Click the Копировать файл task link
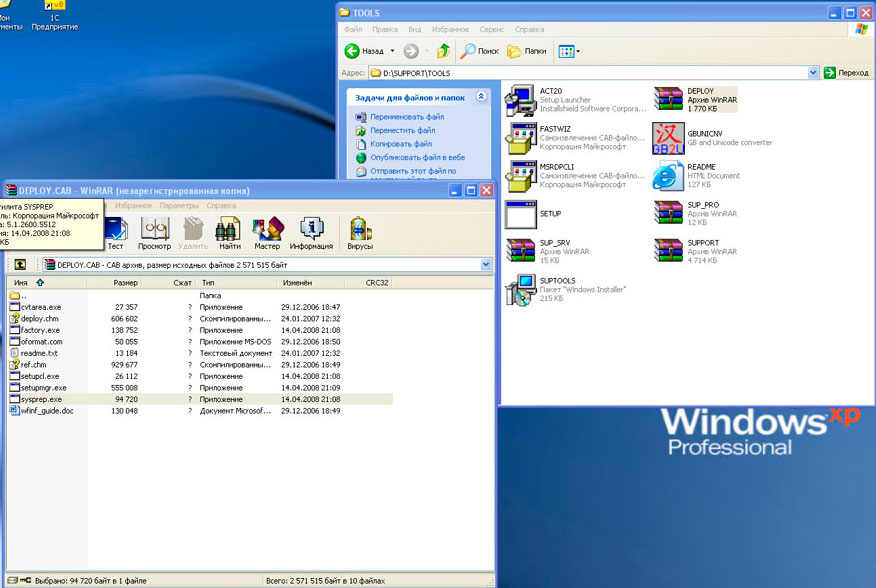This screenshot has width=876, height=588. 402,144
